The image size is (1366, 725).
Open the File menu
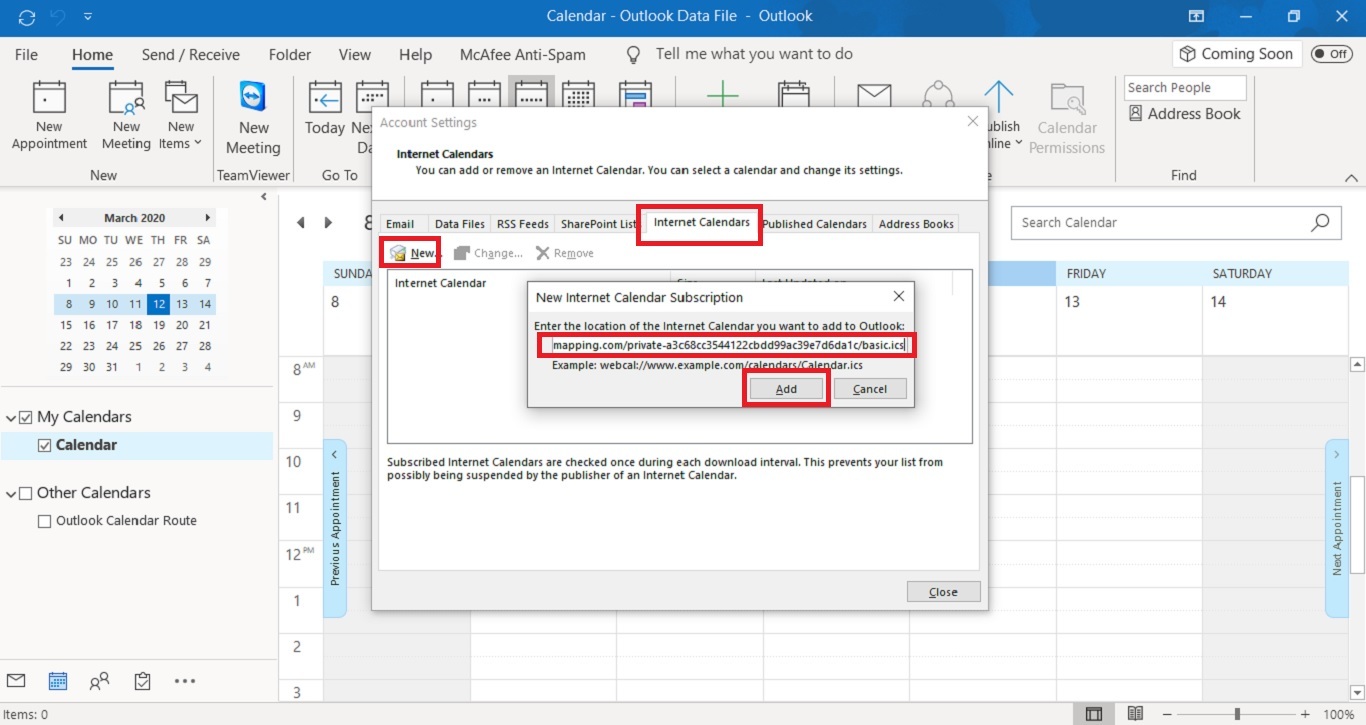tap(27, 55)
